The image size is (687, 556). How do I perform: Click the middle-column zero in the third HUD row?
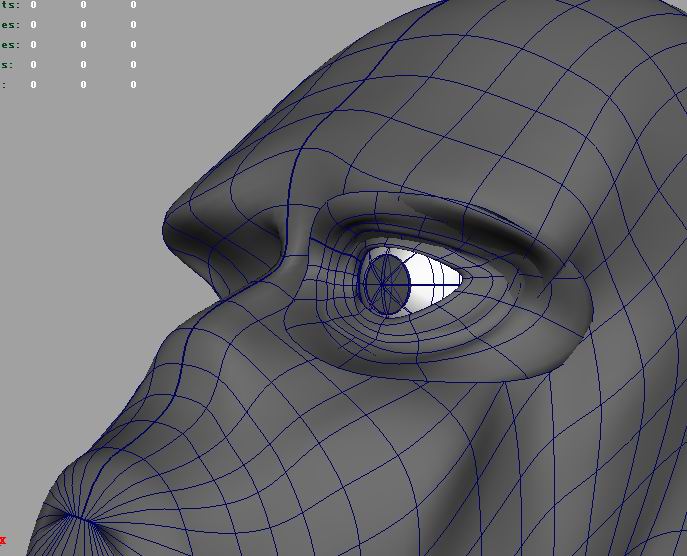[x=83, y=45]
